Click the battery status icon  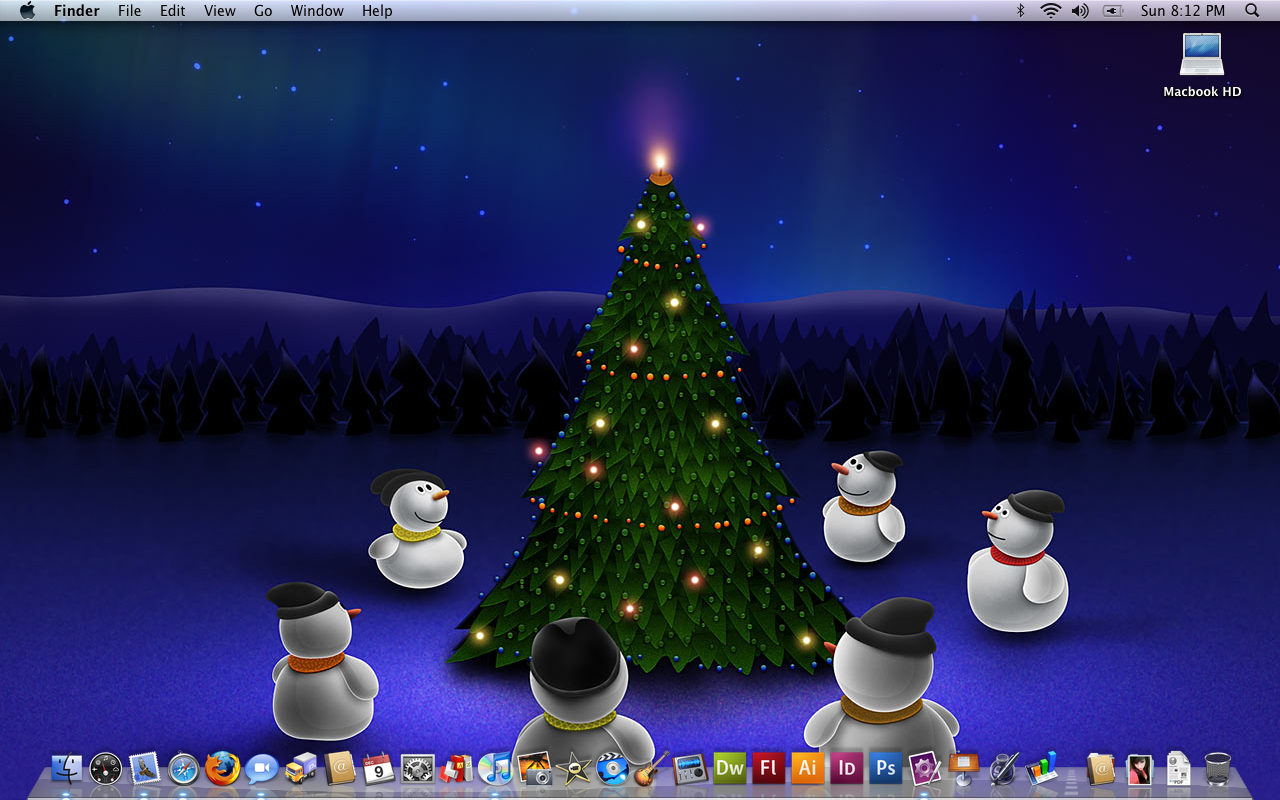pos(1113,11)
